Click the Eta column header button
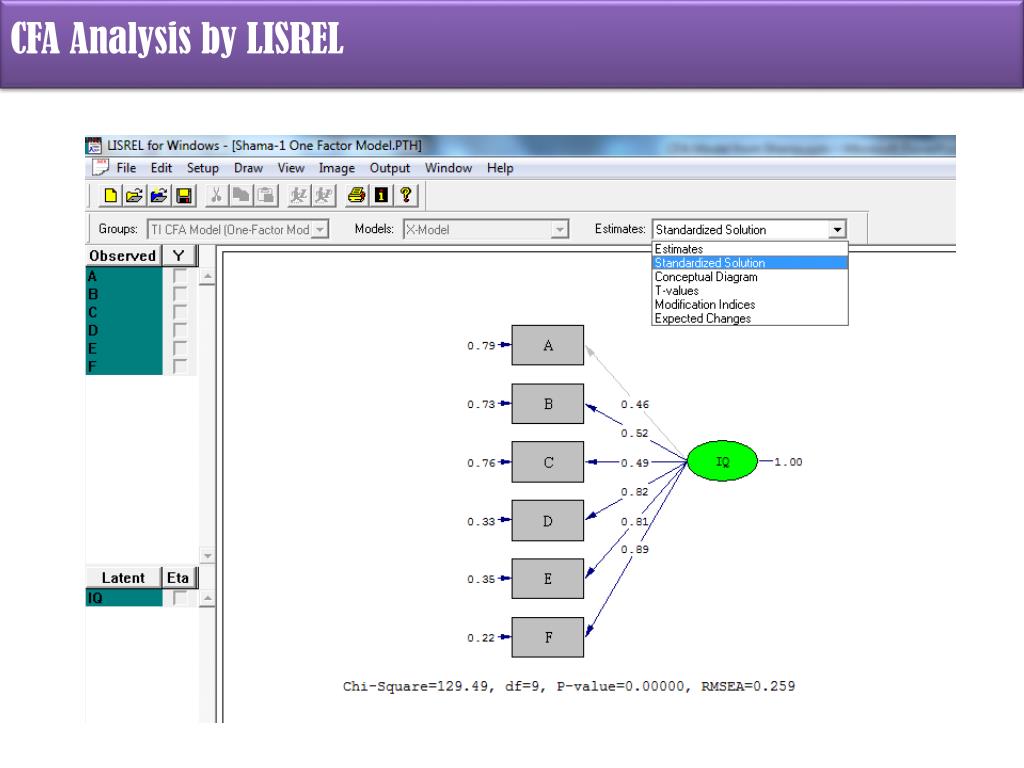 tap(180, 577)
